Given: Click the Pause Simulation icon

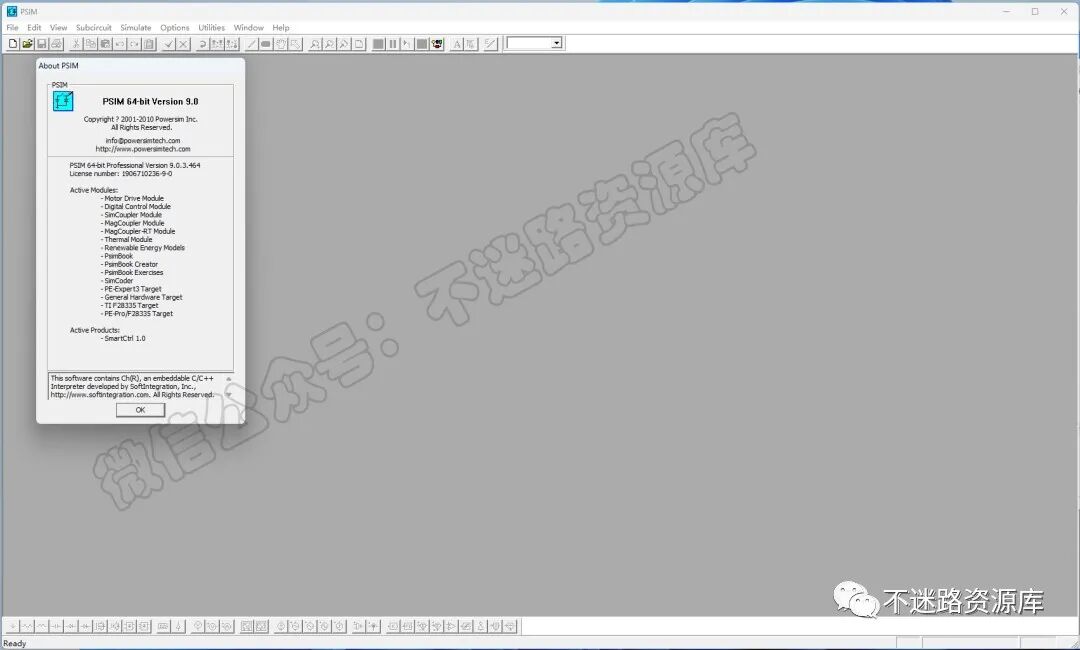Looking at the screenshot, I should (x=393, y=43).
